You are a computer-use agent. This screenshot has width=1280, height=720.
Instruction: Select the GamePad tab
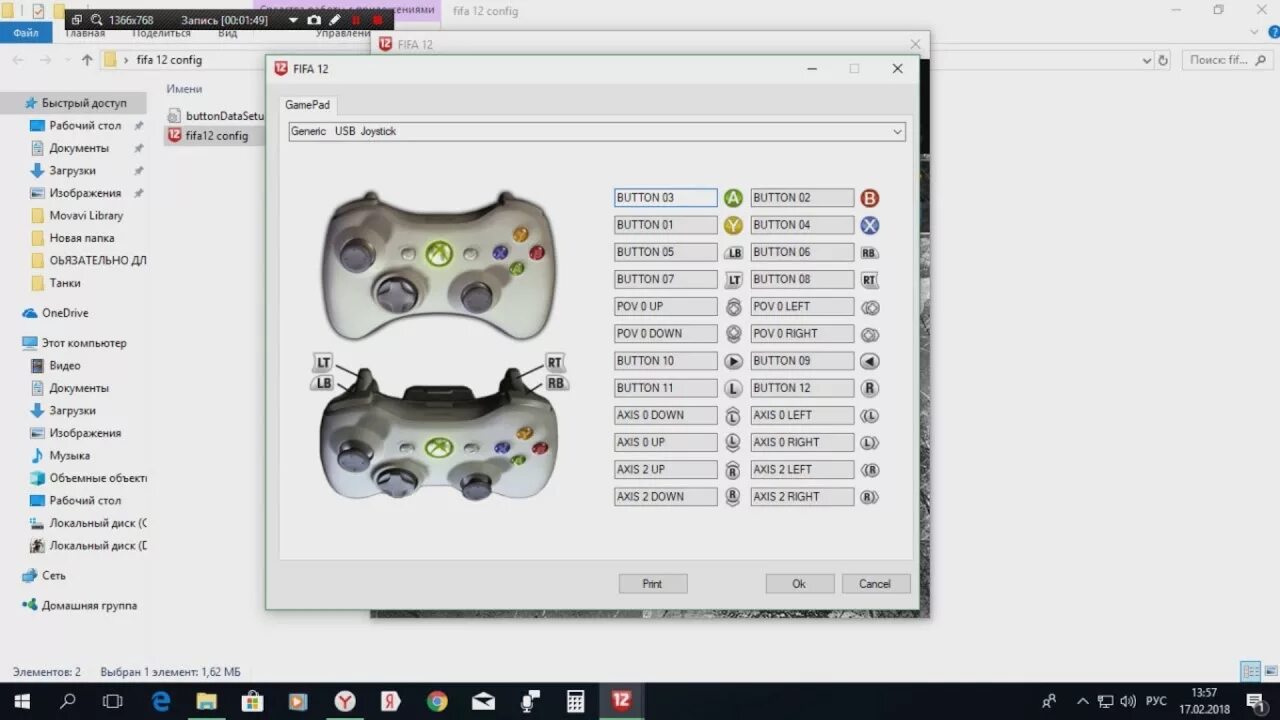coord(309,105)
